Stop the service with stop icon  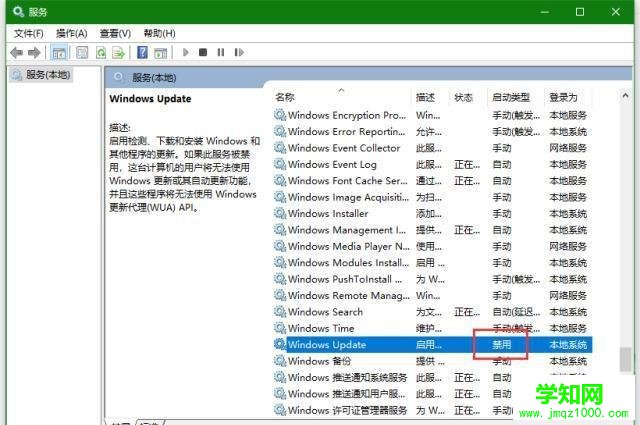tap(203, 52)
